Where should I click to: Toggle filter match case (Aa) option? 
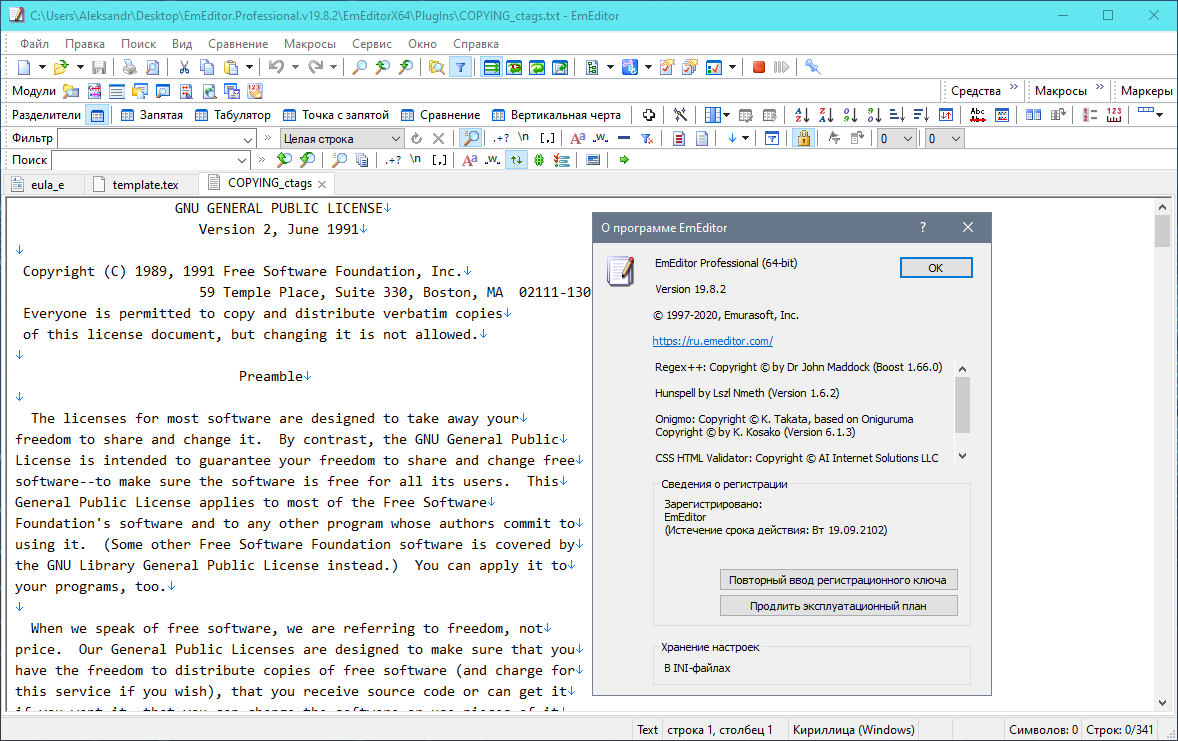pos(577,138)
